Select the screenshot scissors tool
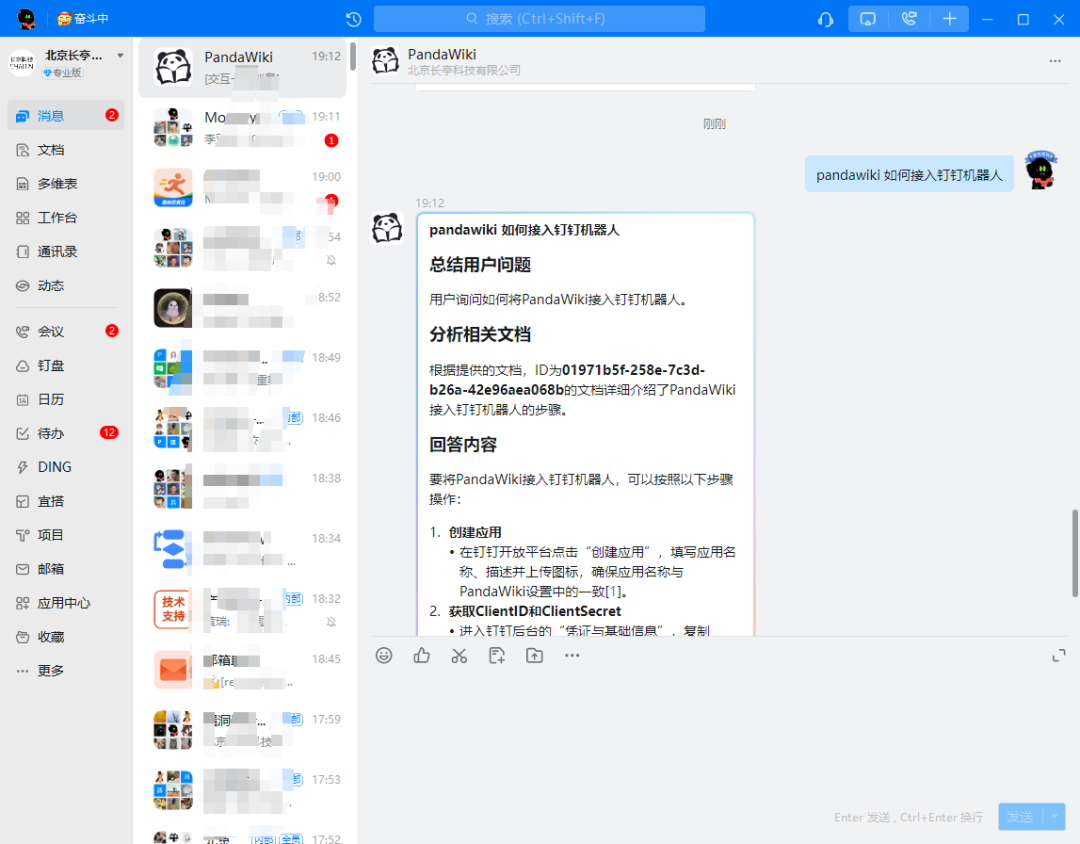Viewport: 1080px width, 844px height. (459, 655)
